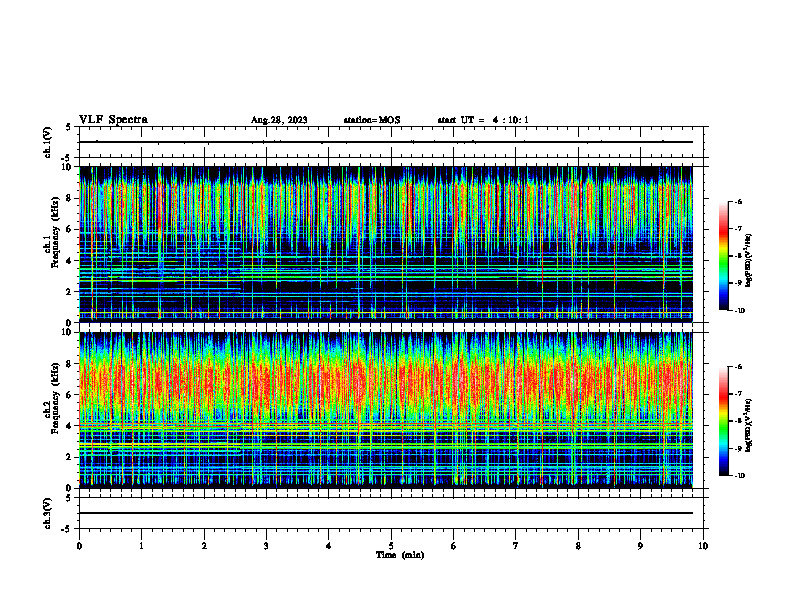Click the "Time (min)" x-axis label

tap(400, 555)
